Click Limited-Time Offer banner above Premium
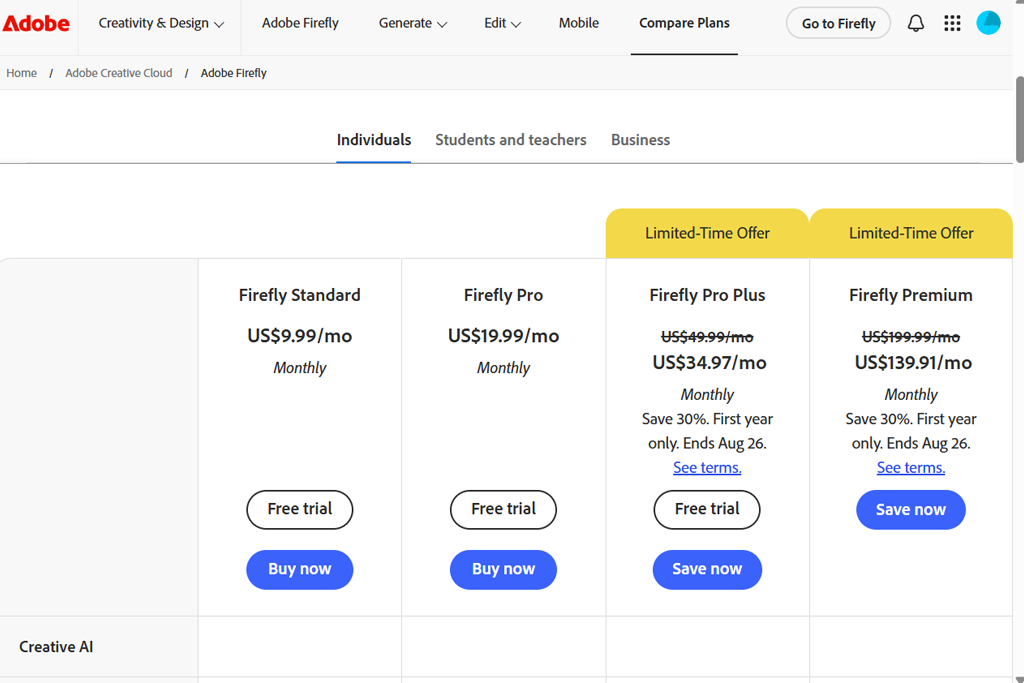The width and height of the screenshot is (1024, 683). [x=911, y=233]
